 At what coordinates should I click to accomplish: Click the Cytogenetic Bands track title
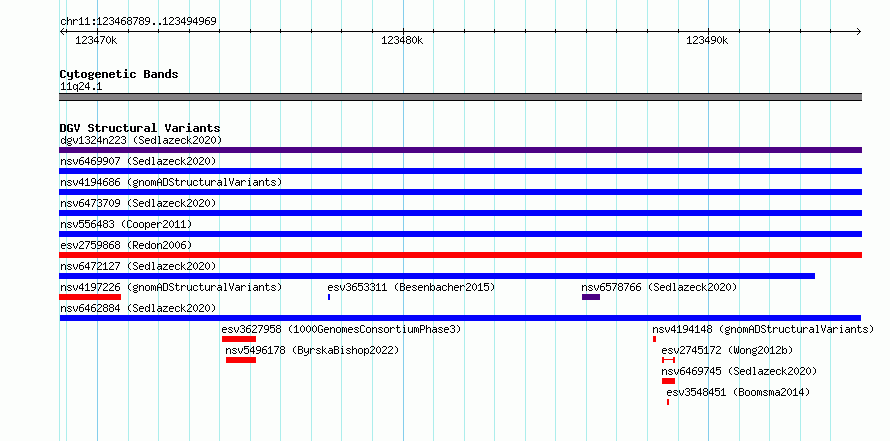click(119, 74)
